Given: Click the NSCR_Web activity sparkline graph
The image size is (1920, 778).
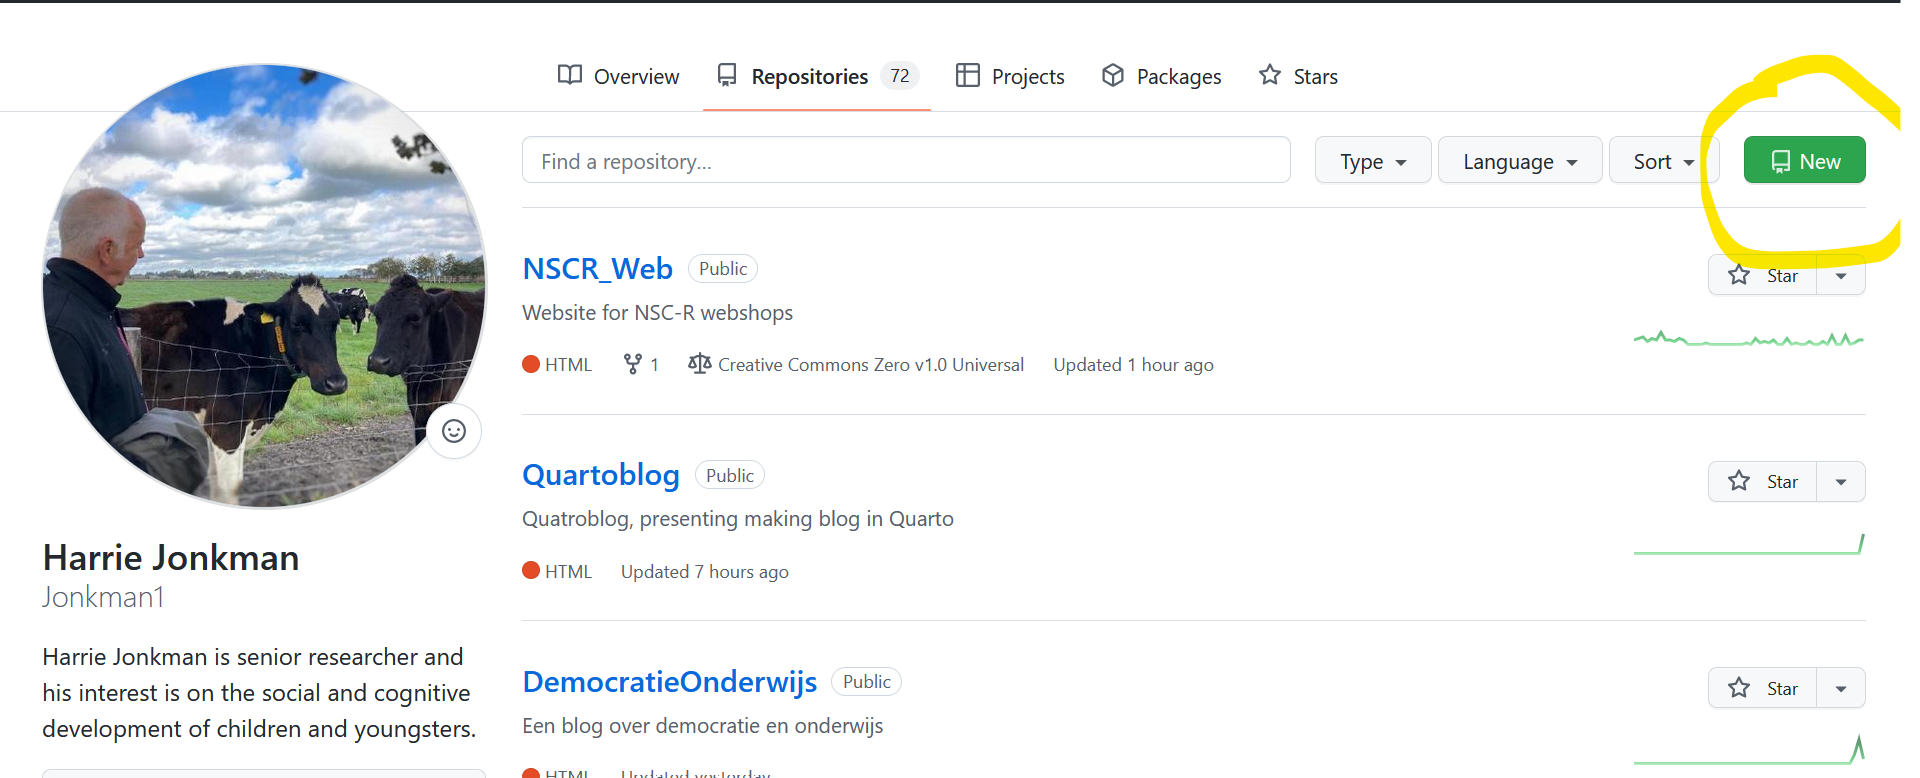Looking at the screenshot, I should 1748,340.
